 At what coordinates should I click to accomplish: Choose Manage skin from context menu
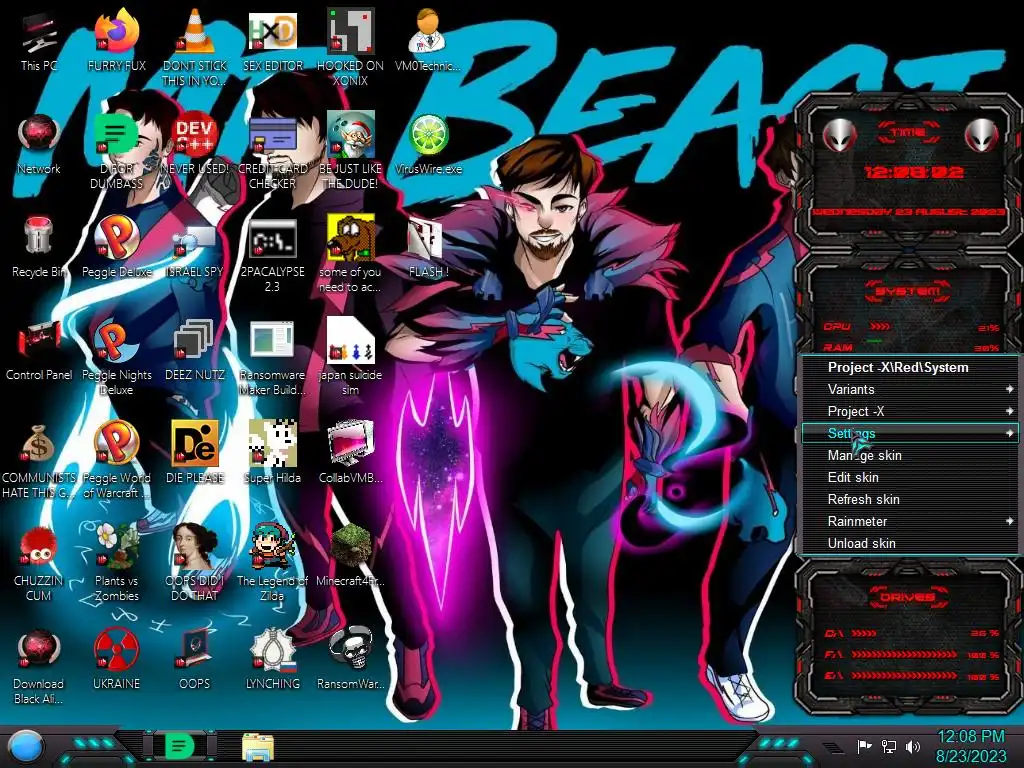click(x=910, y=455)
